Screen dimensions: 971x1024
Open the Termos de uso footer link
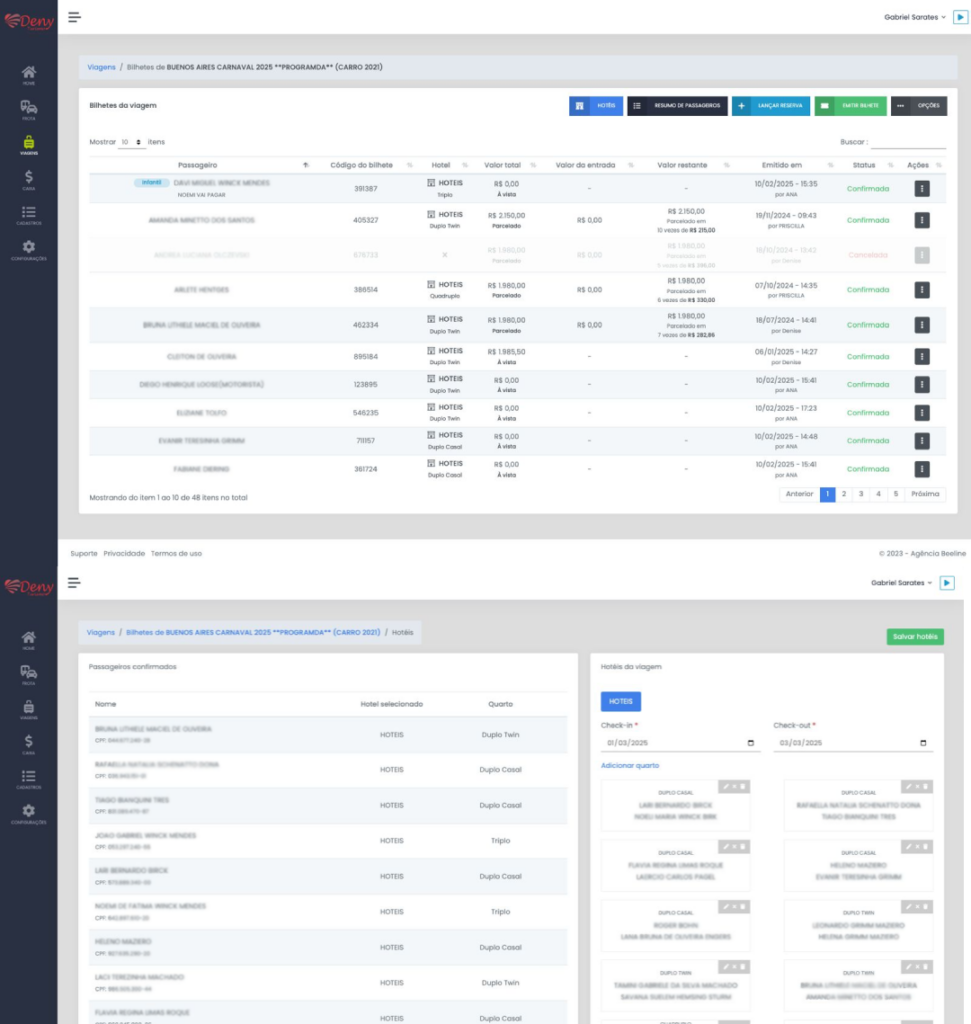tap(176, 553)
